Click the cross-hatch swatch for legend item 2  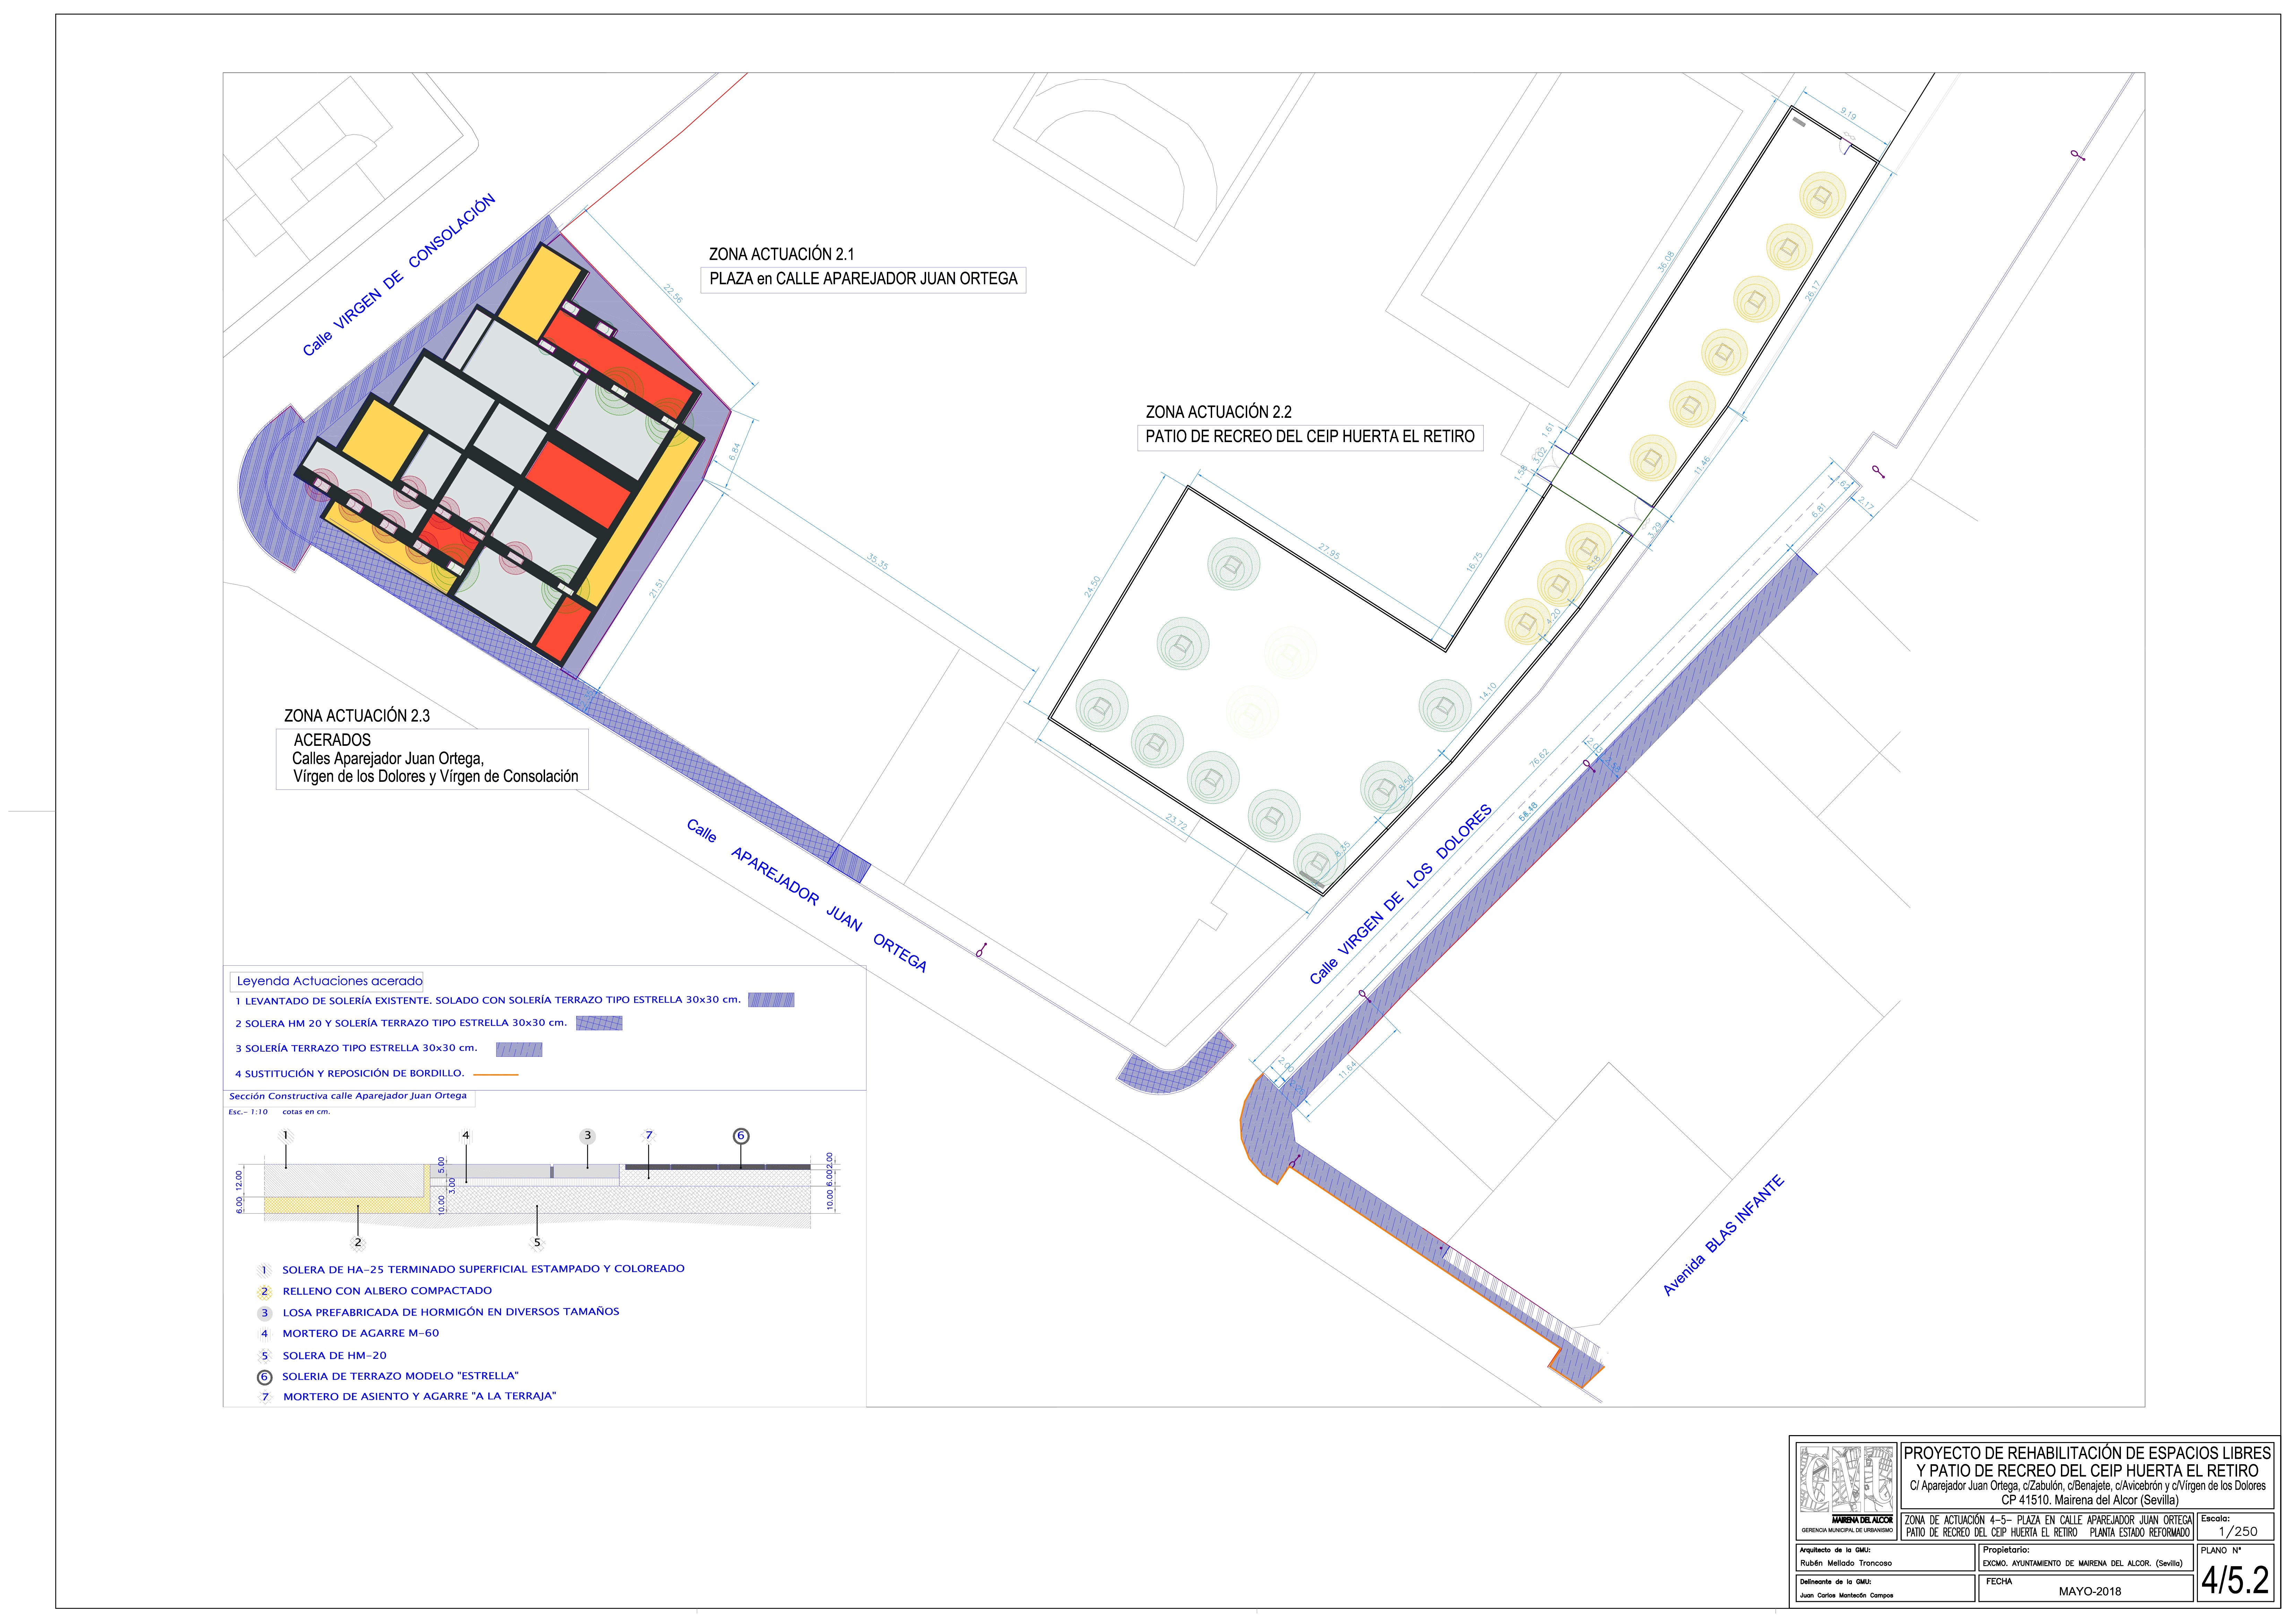pyautogui.click(x=599, y=1023)
